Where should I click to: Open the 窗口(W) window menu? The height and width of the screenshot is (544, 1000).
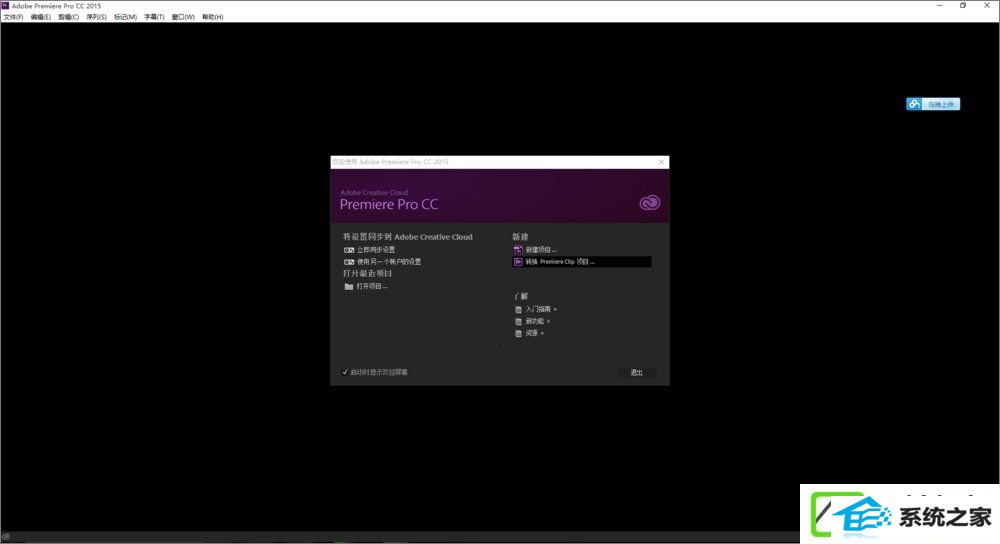click(183, 17)
